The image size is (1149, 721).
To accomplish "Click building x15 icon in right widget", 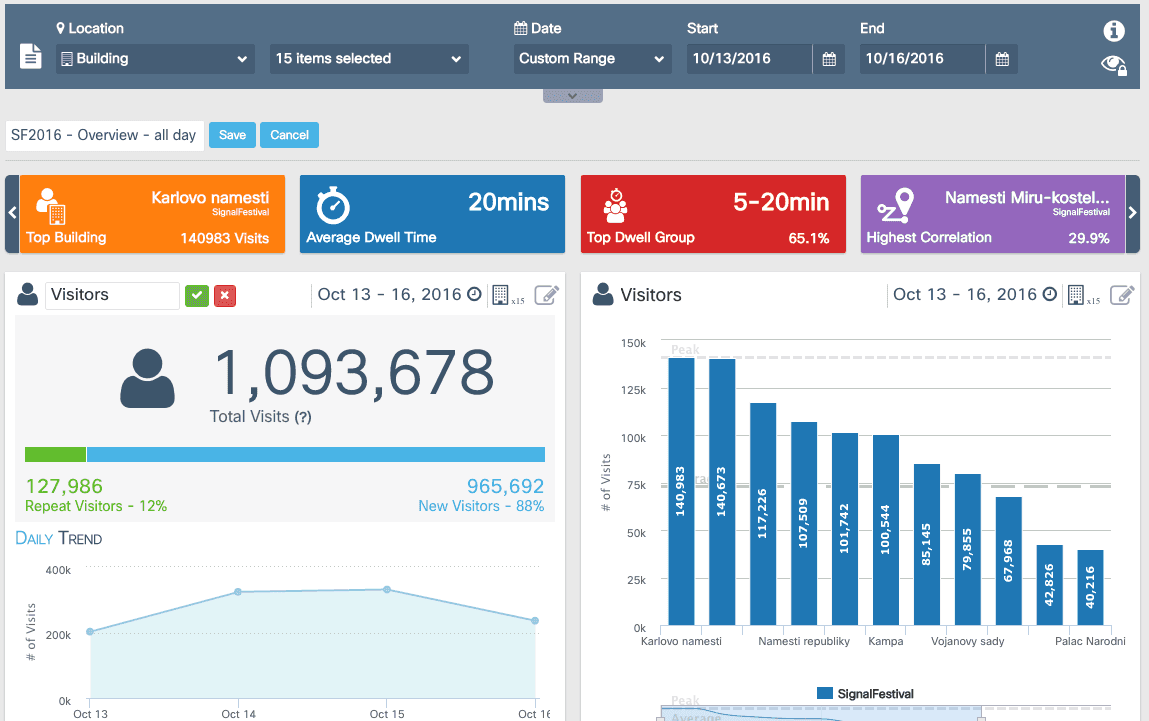I will (1077, 295).
